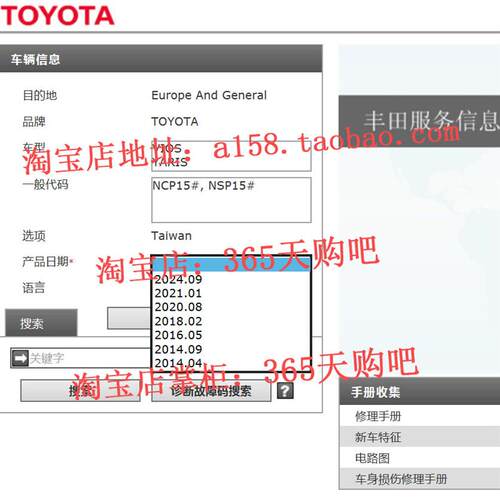
Task: Choose production date 2021.01
Action: 178,293
